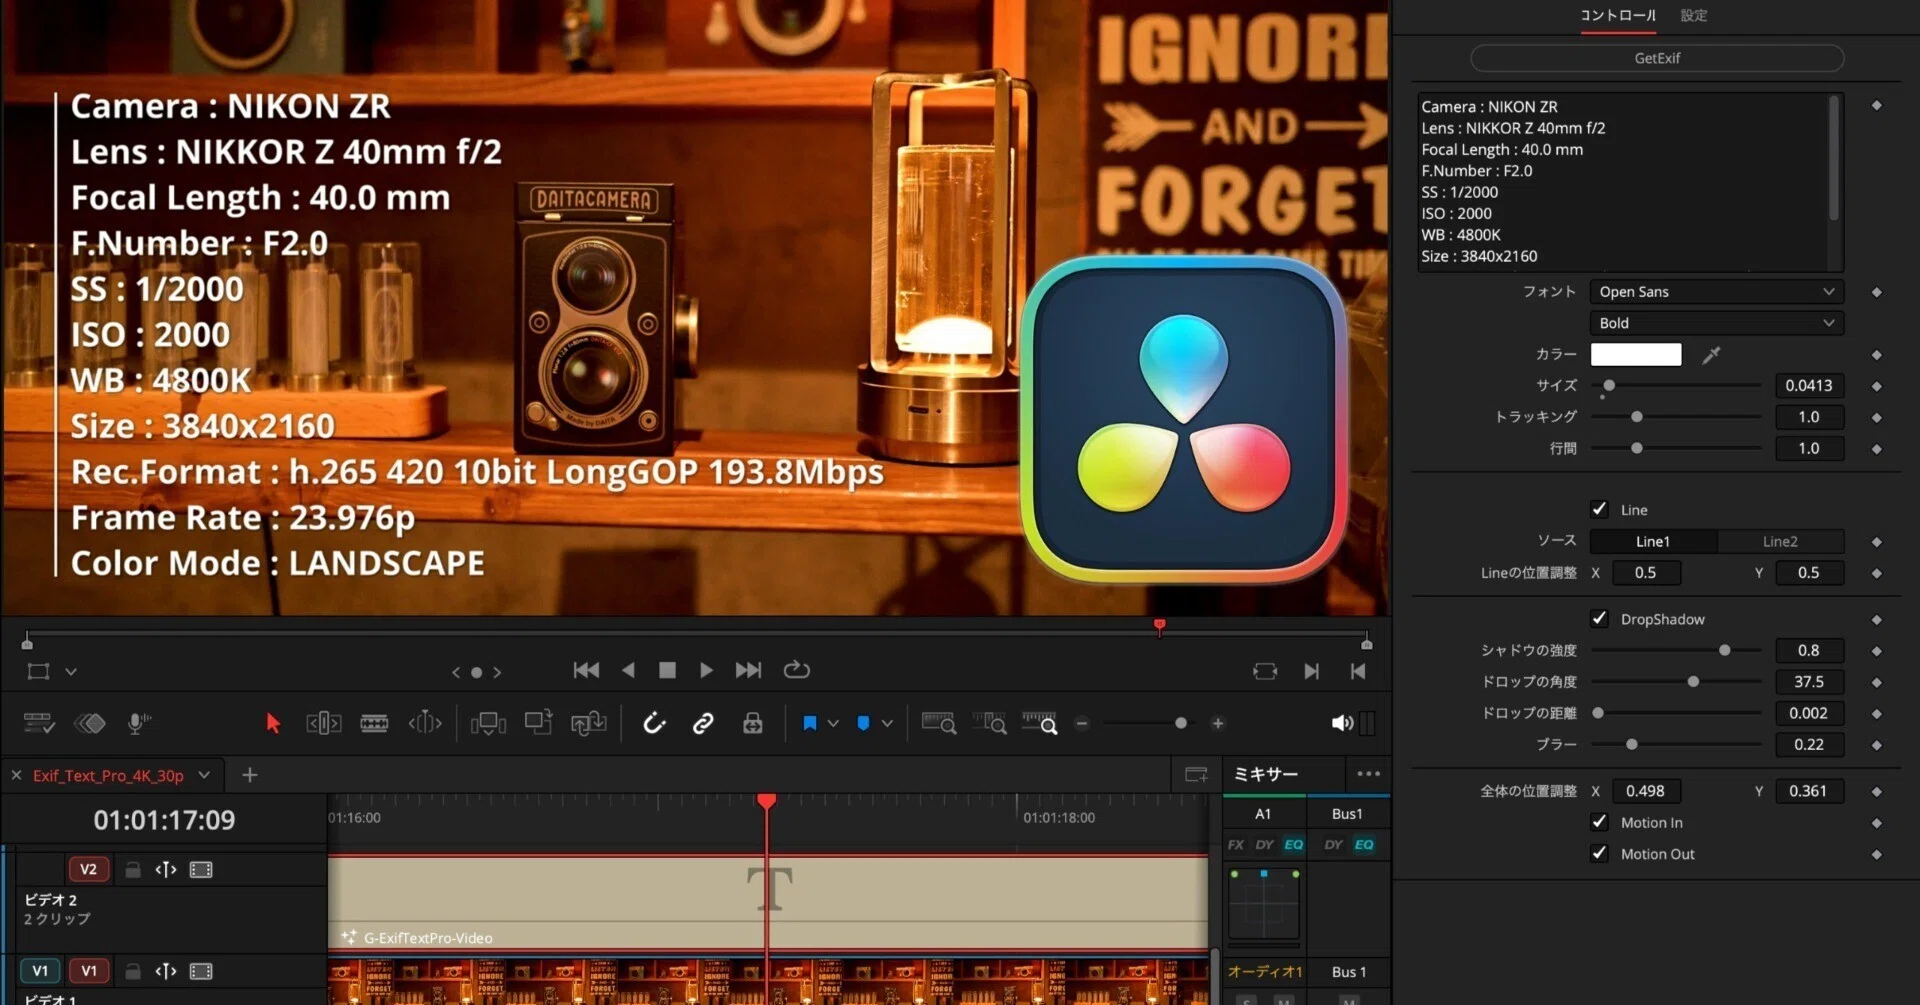Select Line2 as the source
Screen dimensions: 1920x1005
[x=1780, y=541]
